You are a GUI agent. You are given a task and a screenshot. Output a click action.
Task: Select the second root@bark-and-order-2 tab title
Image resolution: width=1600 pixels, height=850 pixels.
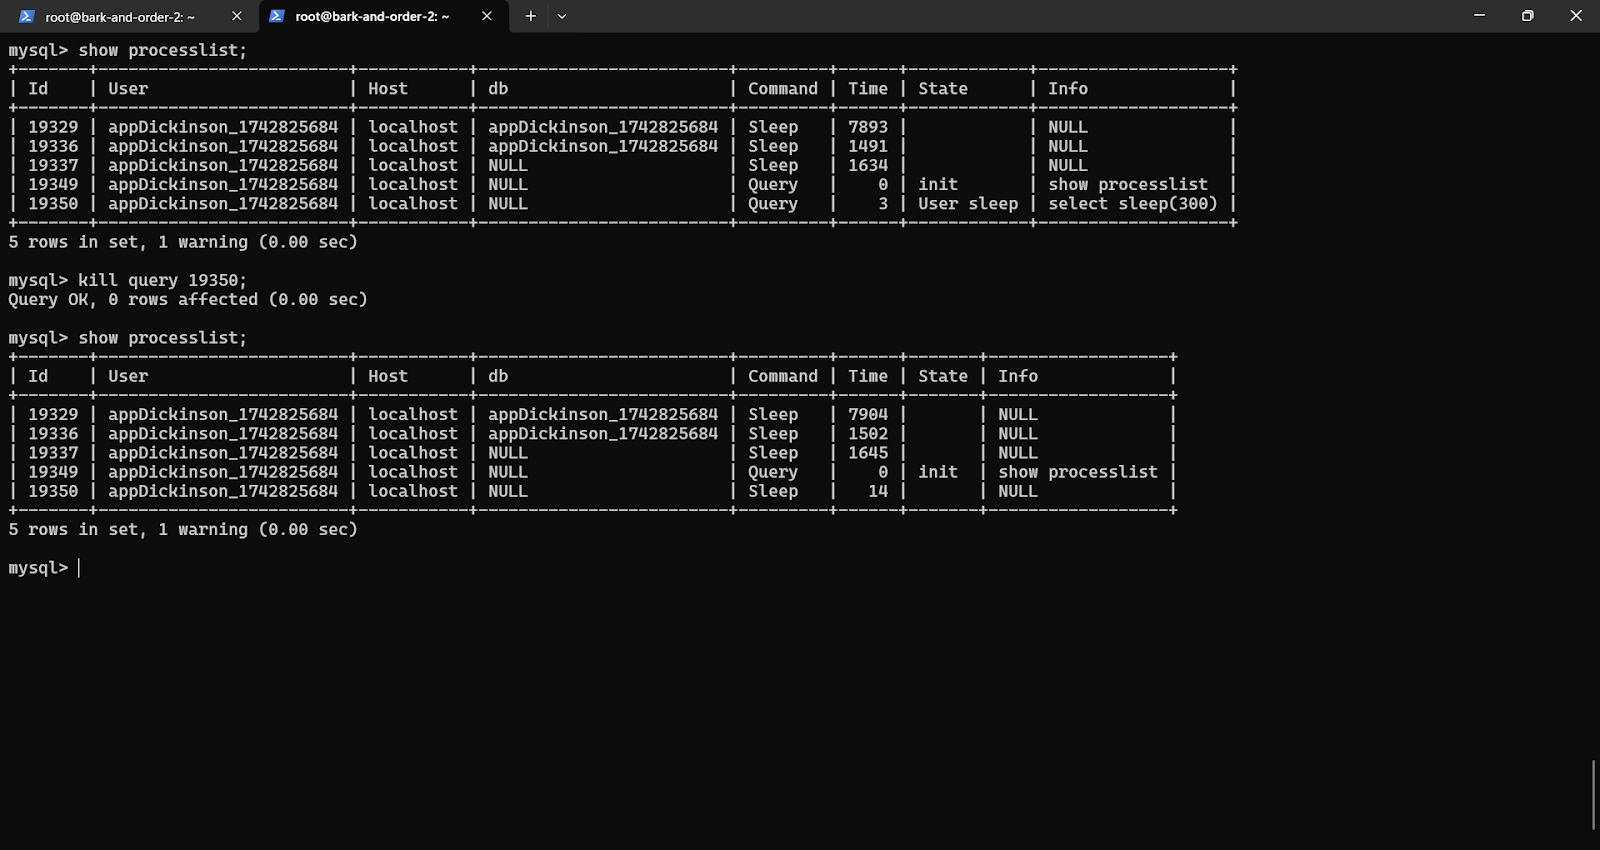pos(372,17)
